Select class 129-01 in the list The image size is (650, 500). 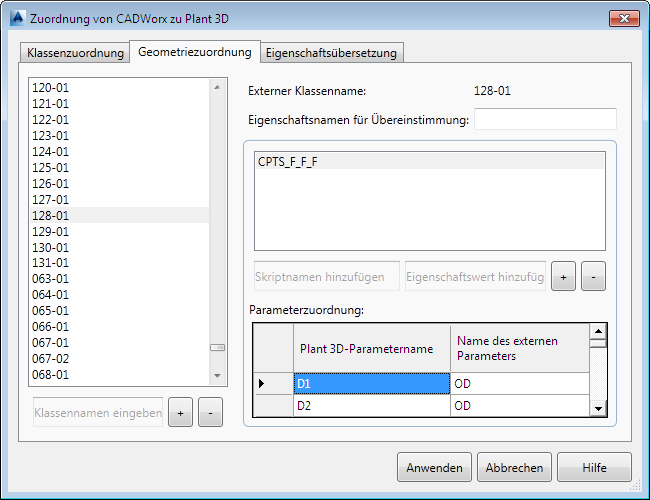[x=120, y=231]
